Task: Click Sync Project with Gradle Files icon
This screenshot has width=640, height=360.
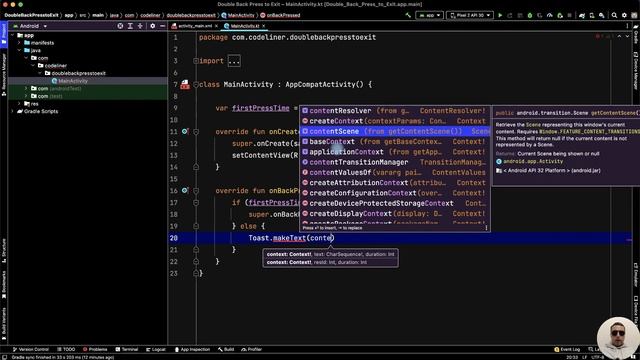Action: (x=582, y=15)
